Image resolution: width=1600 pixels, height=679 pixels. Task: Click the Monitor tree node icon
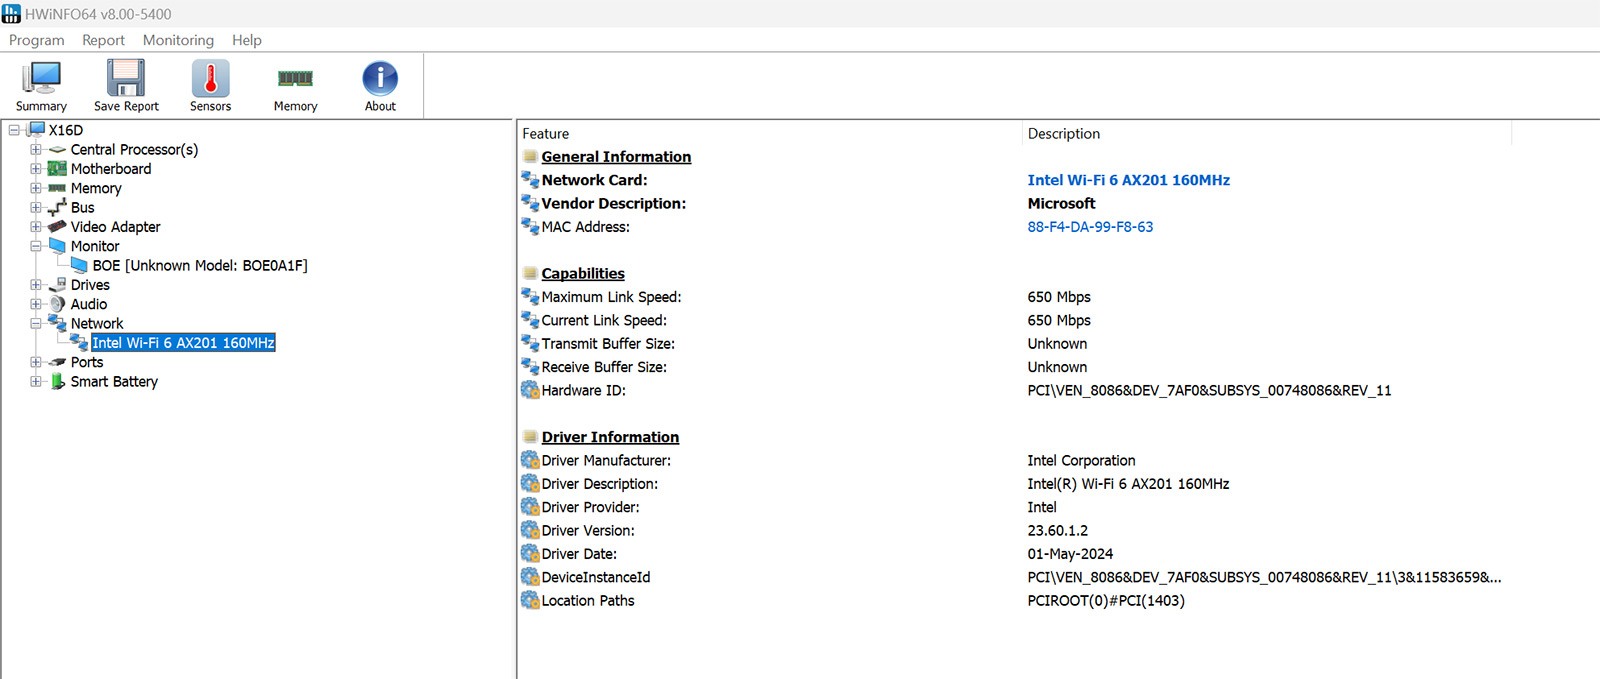tap(58, 246)
